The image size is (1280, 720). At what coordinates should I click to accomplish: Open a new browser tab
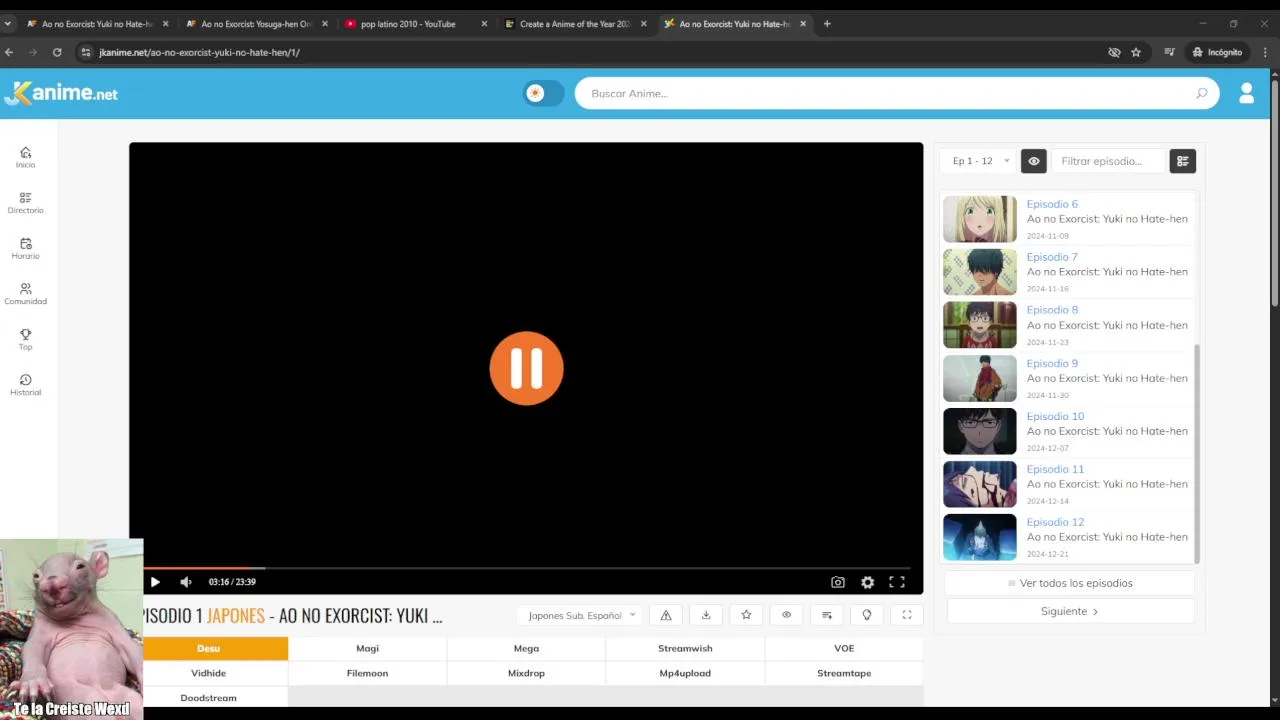827,24
